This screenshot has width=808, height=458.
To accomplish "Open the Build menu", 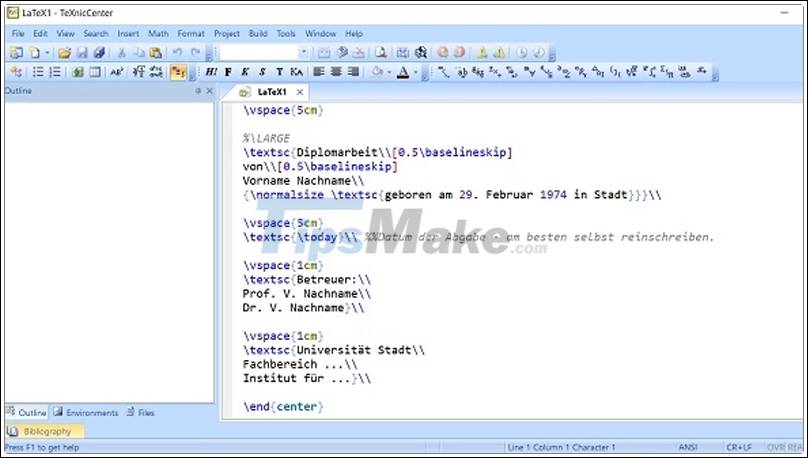I will [x=258, y=33].
